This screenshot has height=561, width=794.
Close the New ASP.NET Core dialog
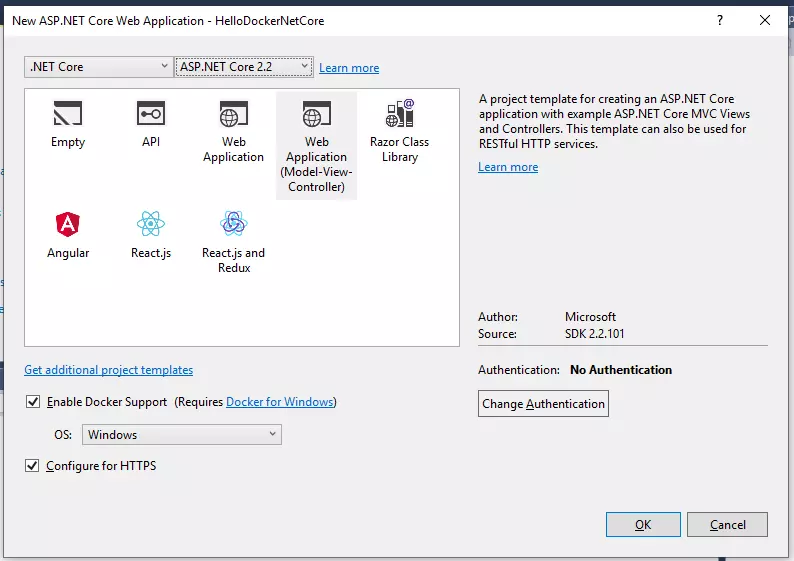tap(765, 20)
